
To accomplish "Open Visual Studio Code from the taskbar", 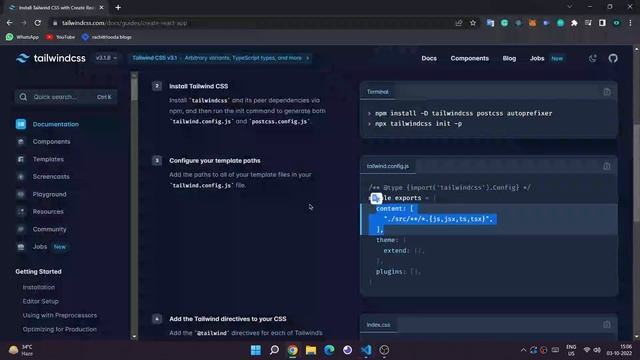I will click(x=366, y=350).
